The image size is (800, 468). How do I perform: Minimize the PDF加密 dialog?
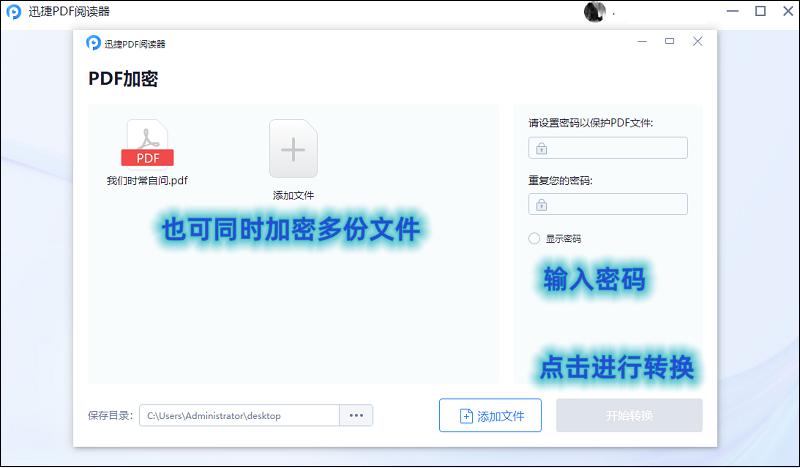642,41
